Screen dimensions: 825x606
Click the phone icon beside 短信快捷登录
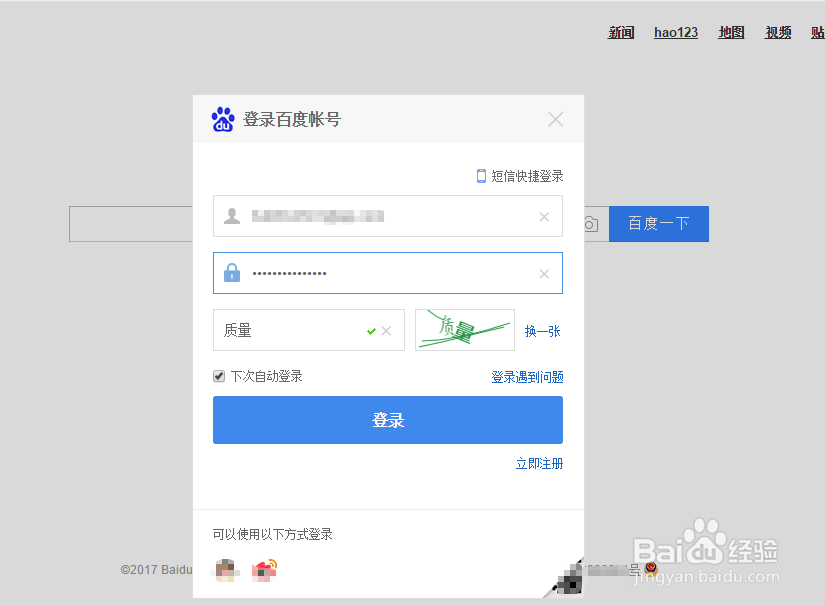[x=481, y=176]
